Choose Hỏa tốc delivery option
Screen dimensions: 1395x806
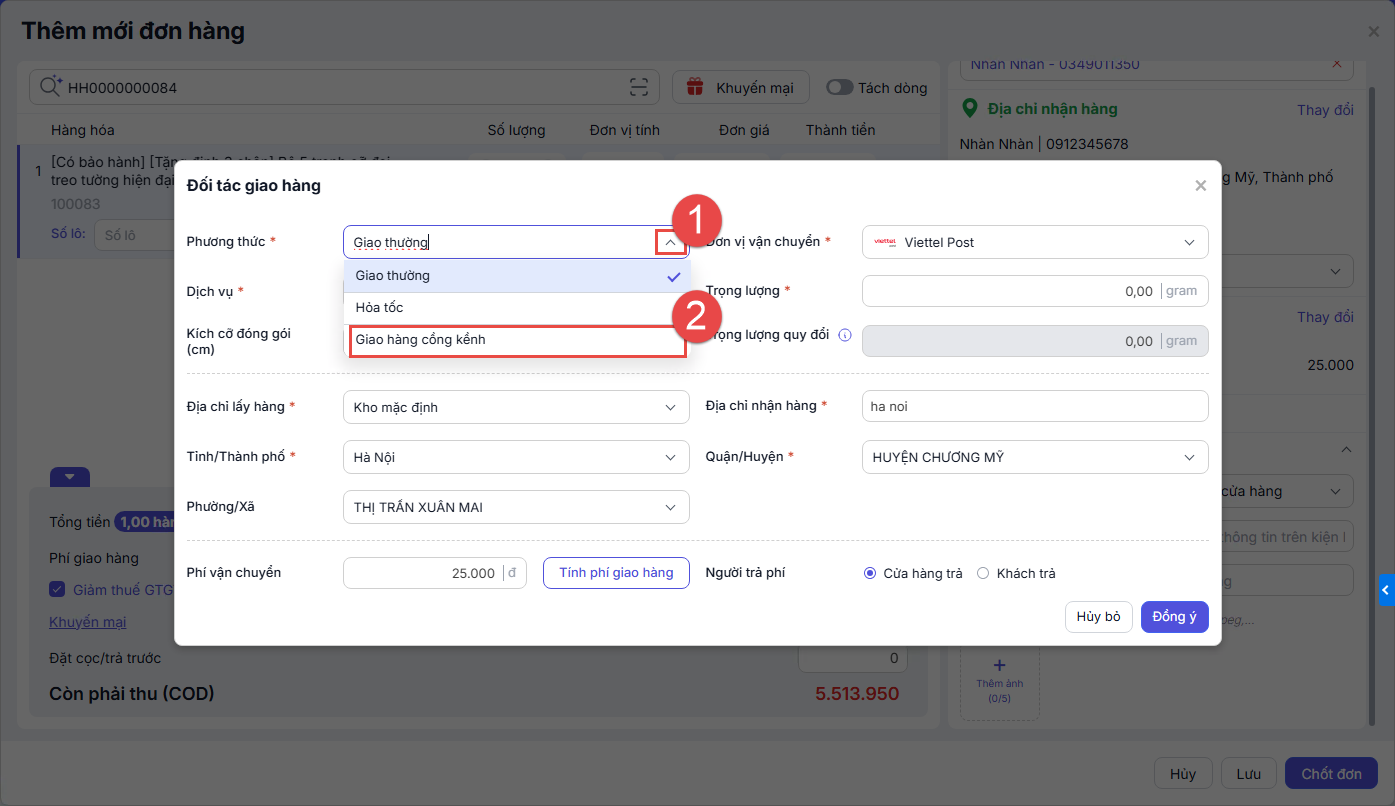tap(516, 308)
